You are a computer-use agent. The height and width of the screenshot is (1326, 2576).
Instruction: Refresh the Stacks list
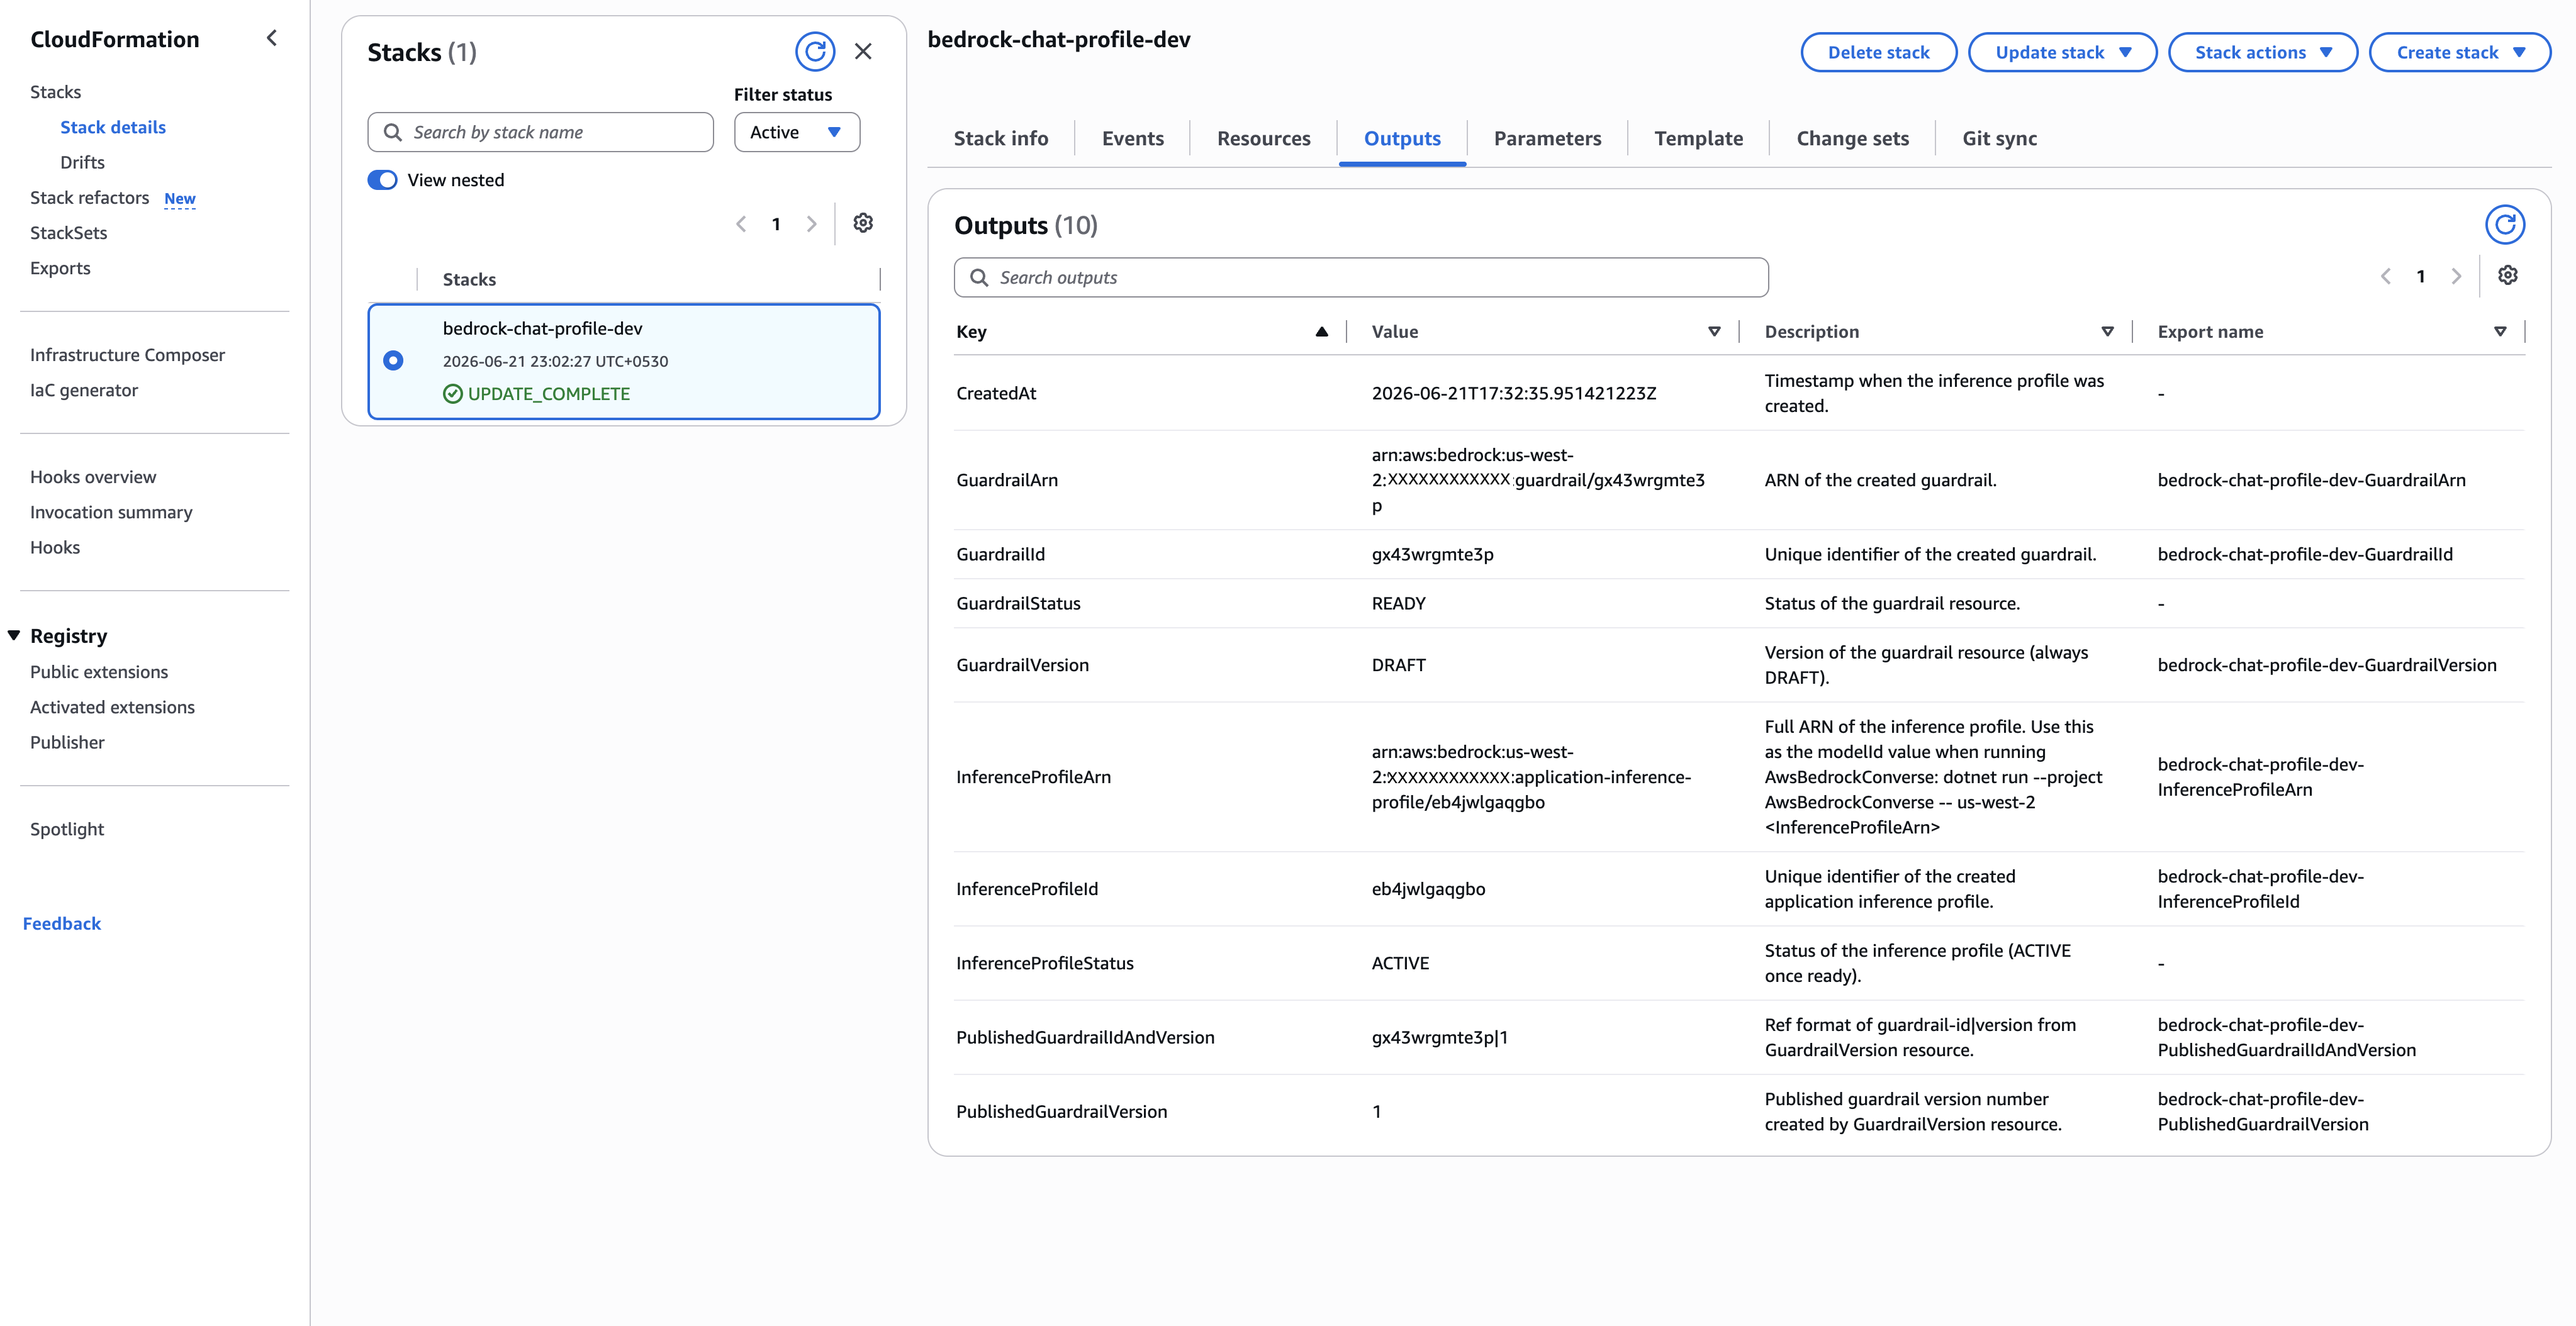[815, 51]
